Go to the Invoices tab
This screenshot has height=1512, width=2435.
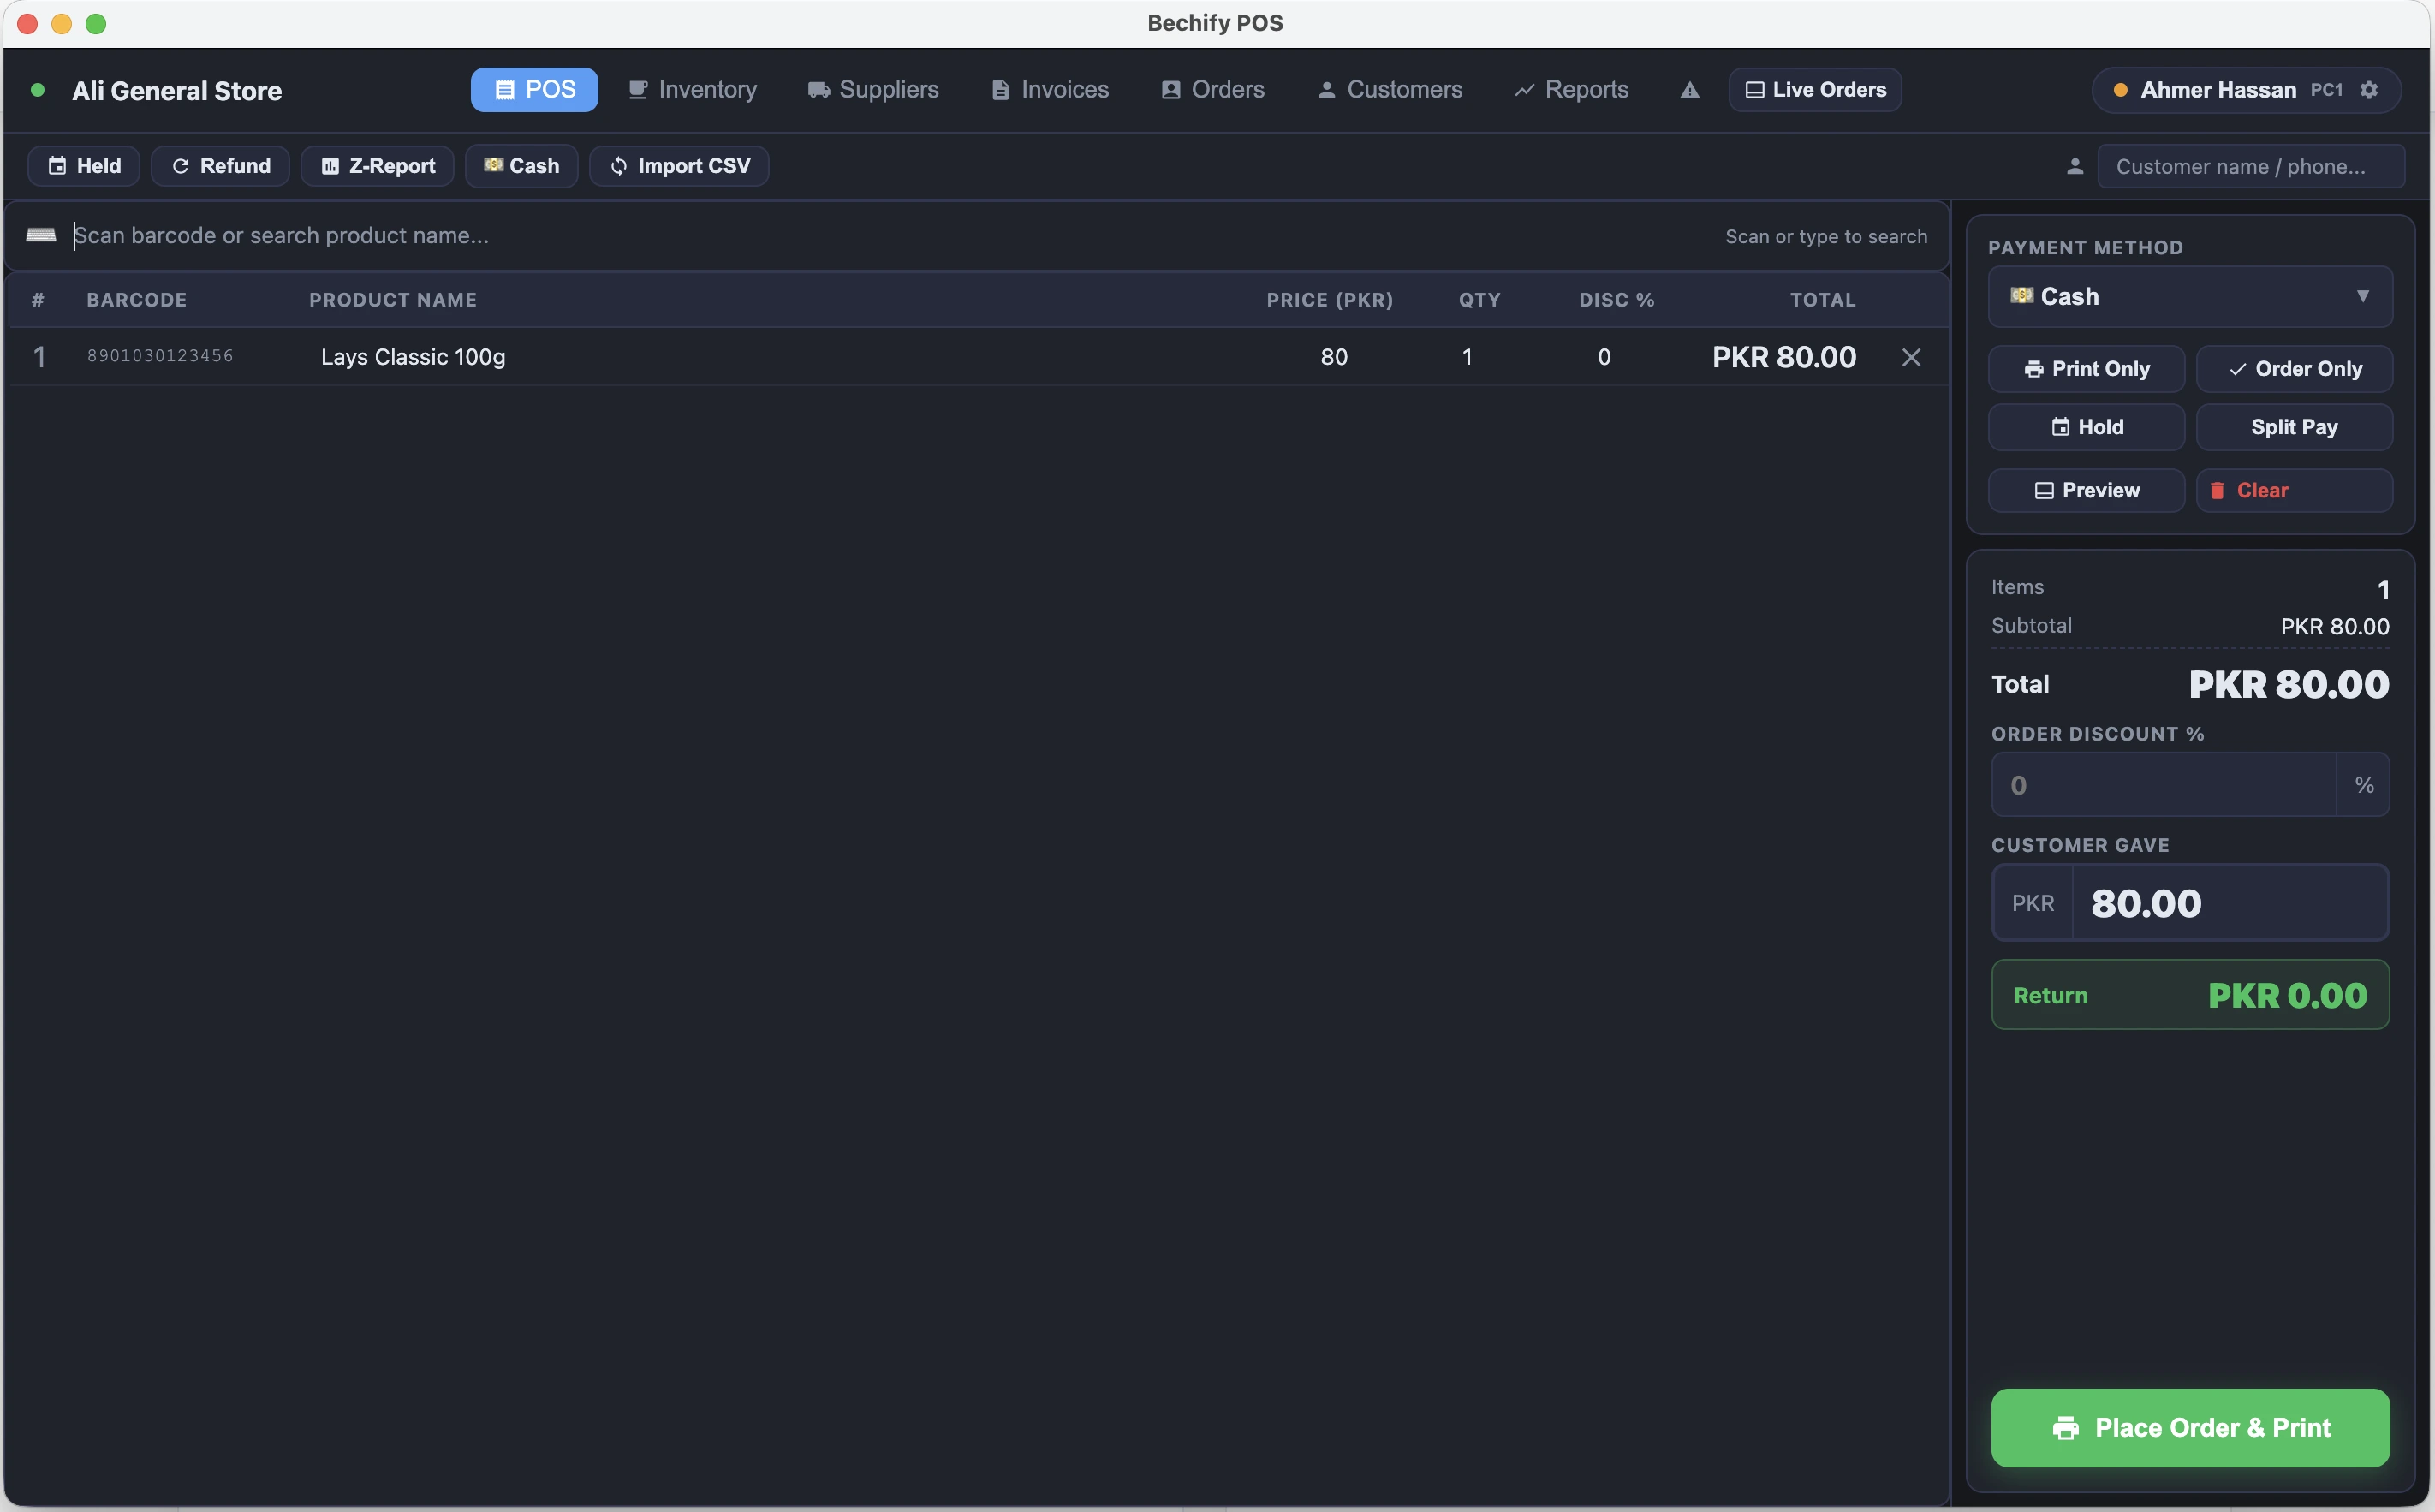point(1050,90)
